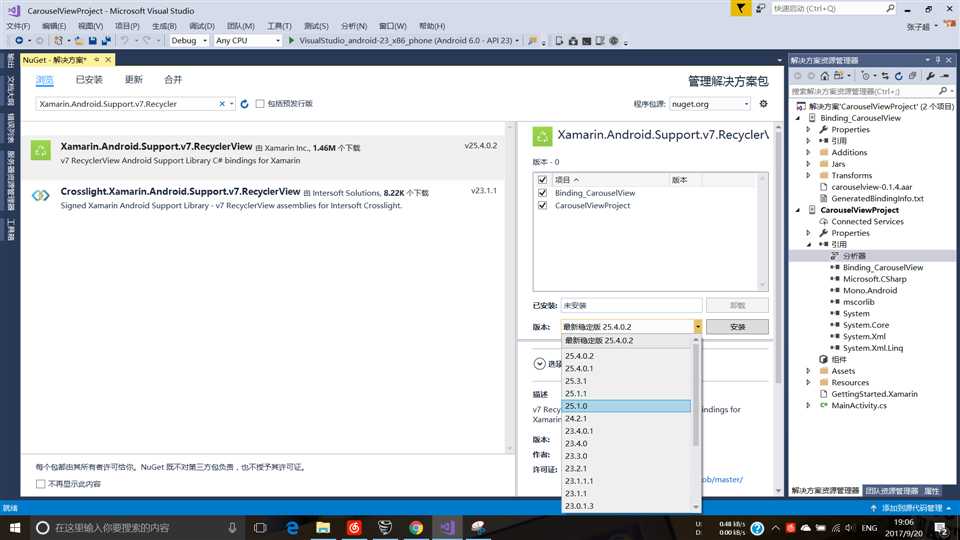Start debugging with the green play icon

tap(291, 40)
